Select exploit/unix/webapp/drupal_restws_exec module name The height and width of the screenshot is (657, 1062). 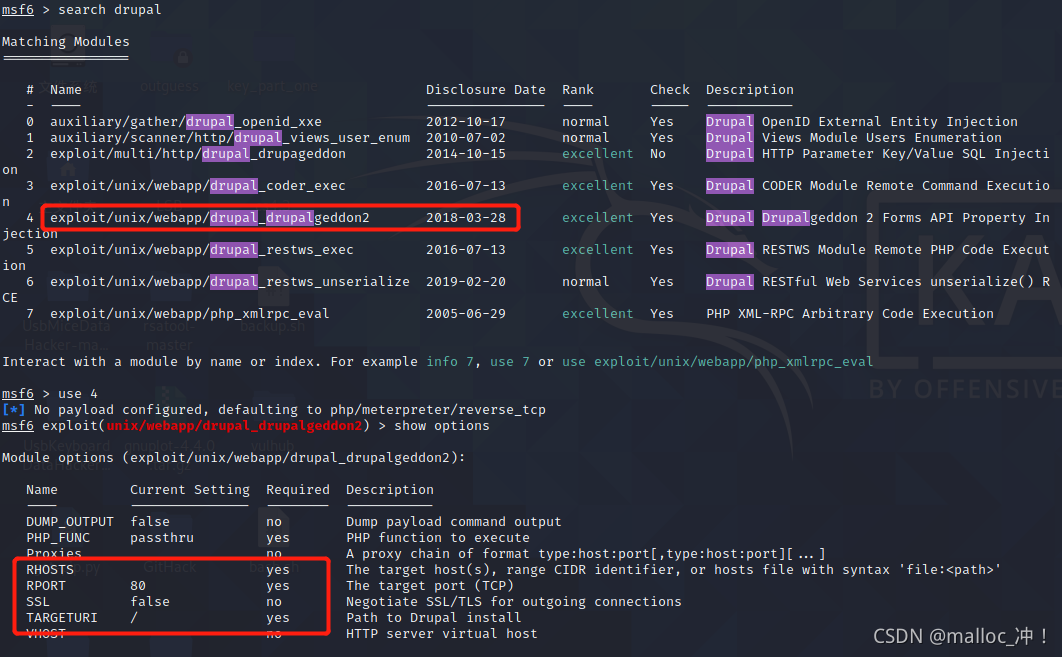[202, 250]
